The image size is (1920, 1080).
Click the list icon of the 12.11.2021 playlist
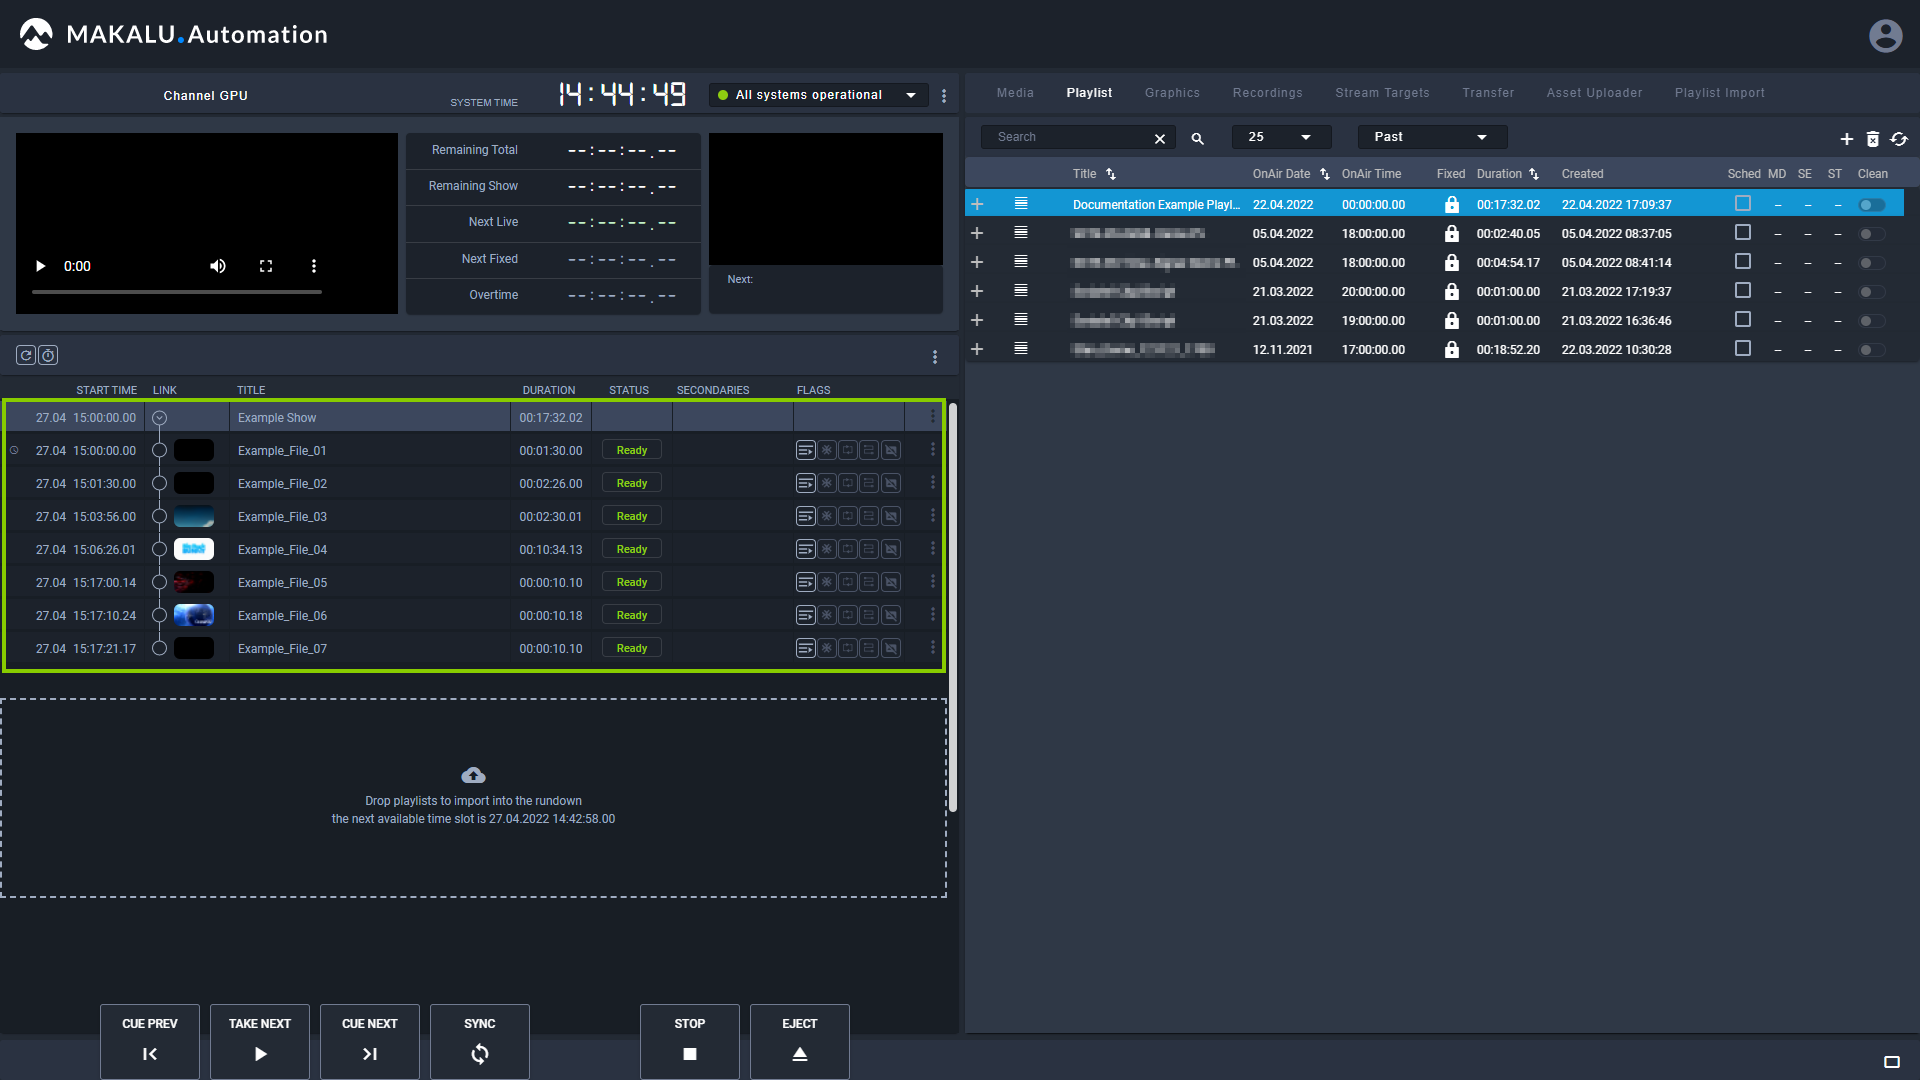coord(1021,349)
